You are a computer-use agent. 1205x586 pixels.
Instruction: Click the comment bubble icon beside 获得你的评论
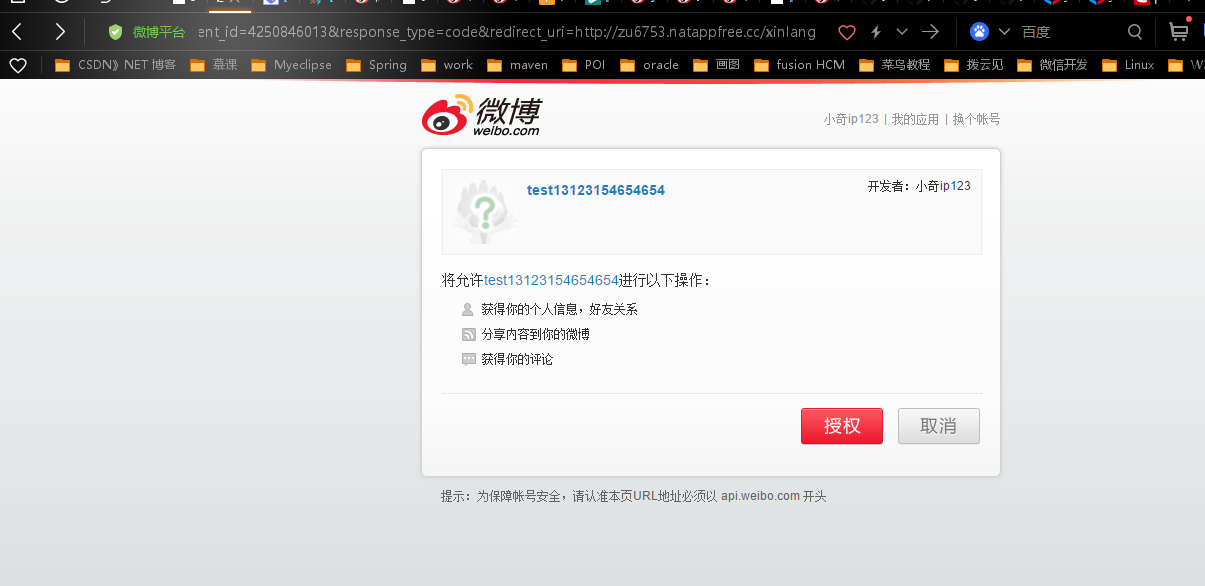468,359
